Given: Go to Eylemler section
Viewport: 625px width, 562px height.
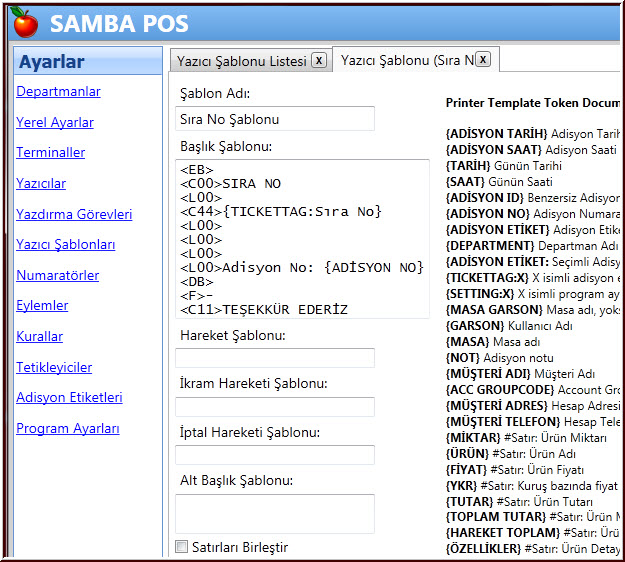Looking at the screenshot, I should (x=42, y=306).
